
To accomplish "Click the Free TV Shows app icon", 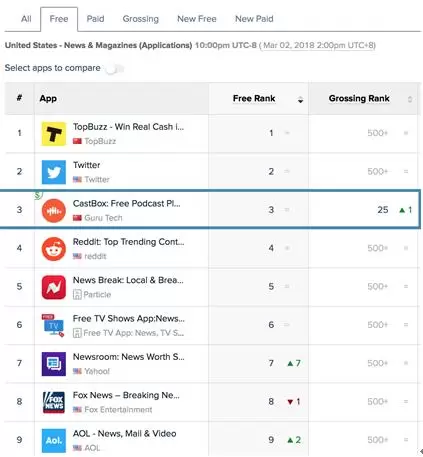I will [x=54, y=325].
